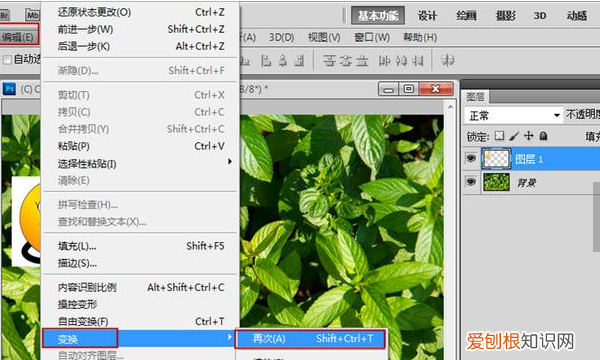Select the highlighted 变换 menu entry
Screen dimensions: 600x360
tap(140, 339)
